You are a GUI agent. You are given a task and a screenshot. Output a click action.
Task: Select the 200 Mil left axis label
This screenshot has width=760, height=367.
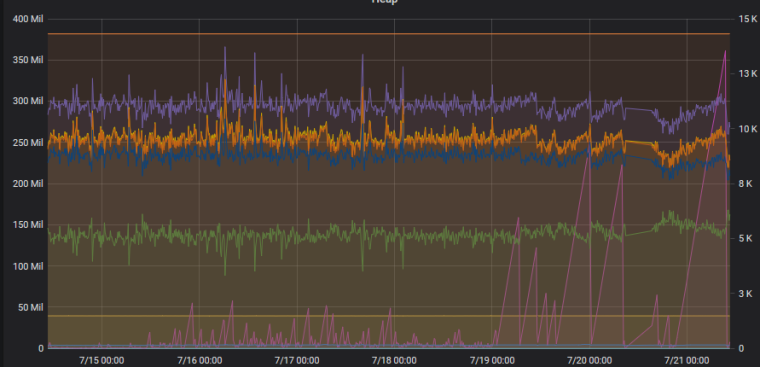coord(27,184)
